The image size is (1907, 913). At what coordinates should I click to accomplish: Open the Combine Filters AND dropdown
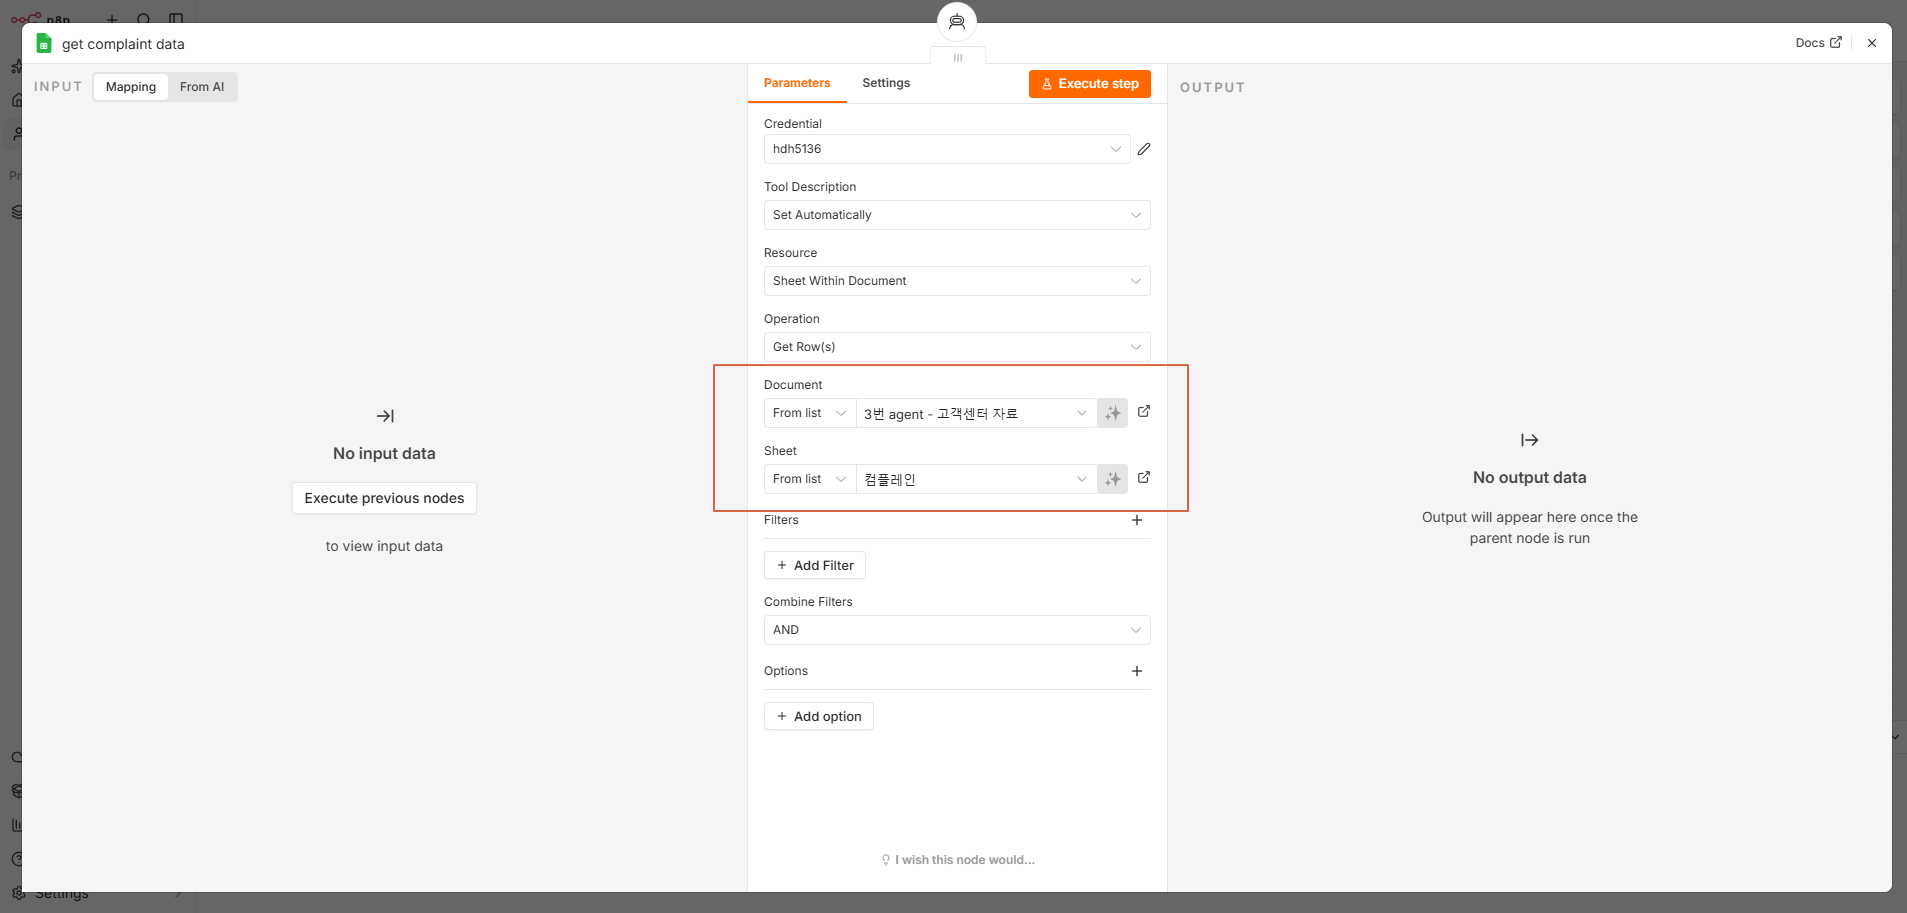click(x=957, y=630)
